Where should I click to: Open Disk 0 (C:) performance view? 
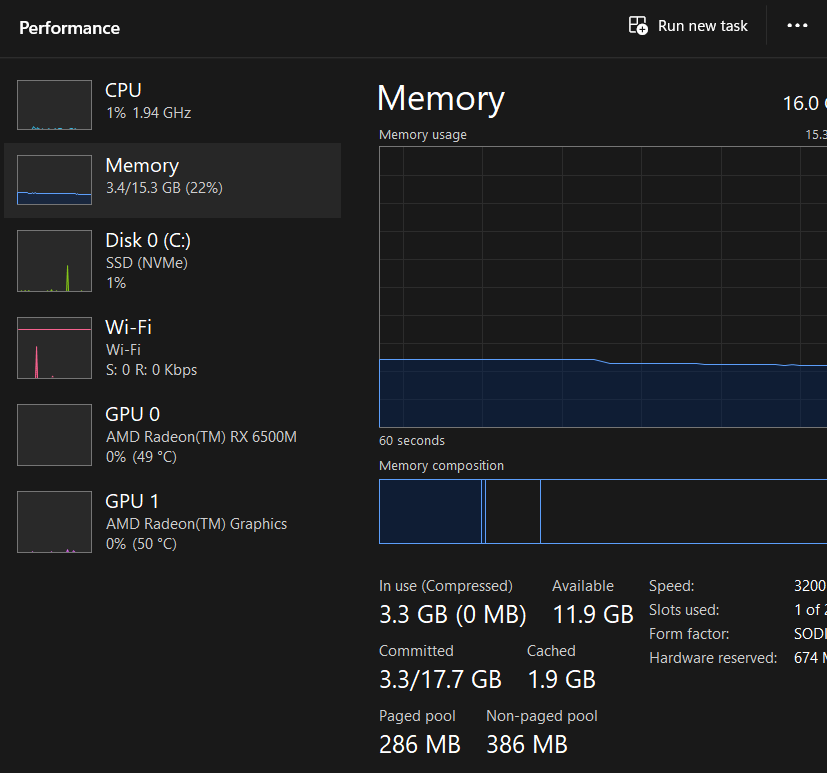[172, 260]
